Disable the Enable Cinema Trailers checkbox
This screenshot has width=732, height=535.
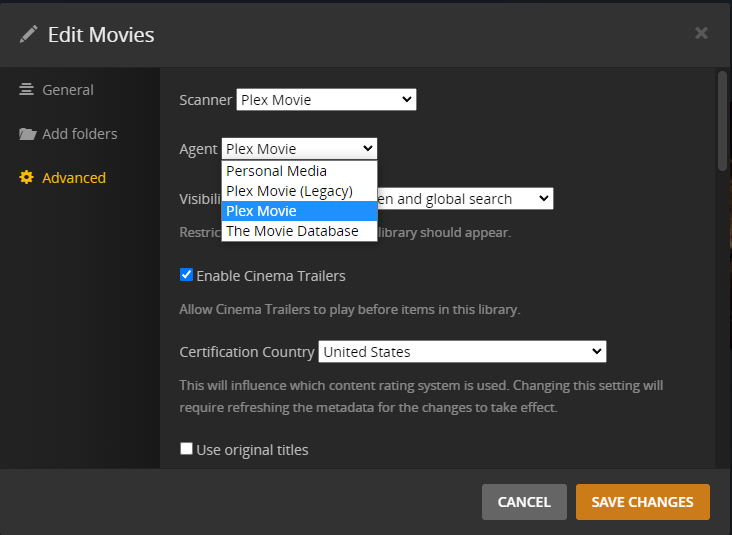[x=186, y=275]
